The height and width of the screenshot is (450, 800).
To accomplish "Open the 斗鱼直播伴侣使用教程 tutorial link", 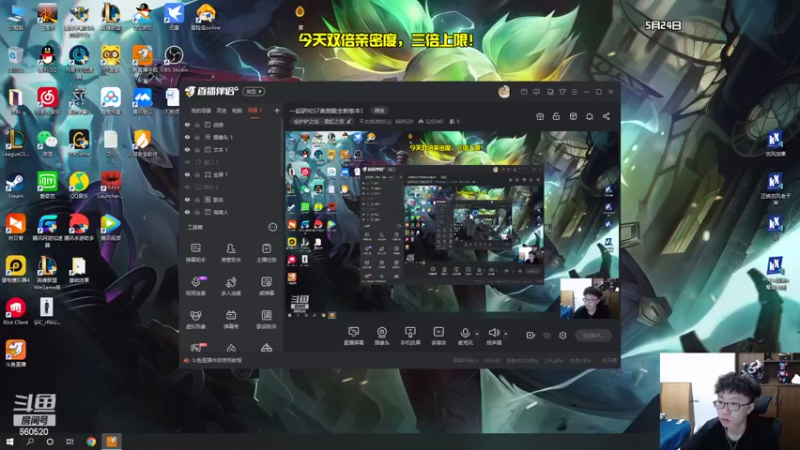I will 216,360.
